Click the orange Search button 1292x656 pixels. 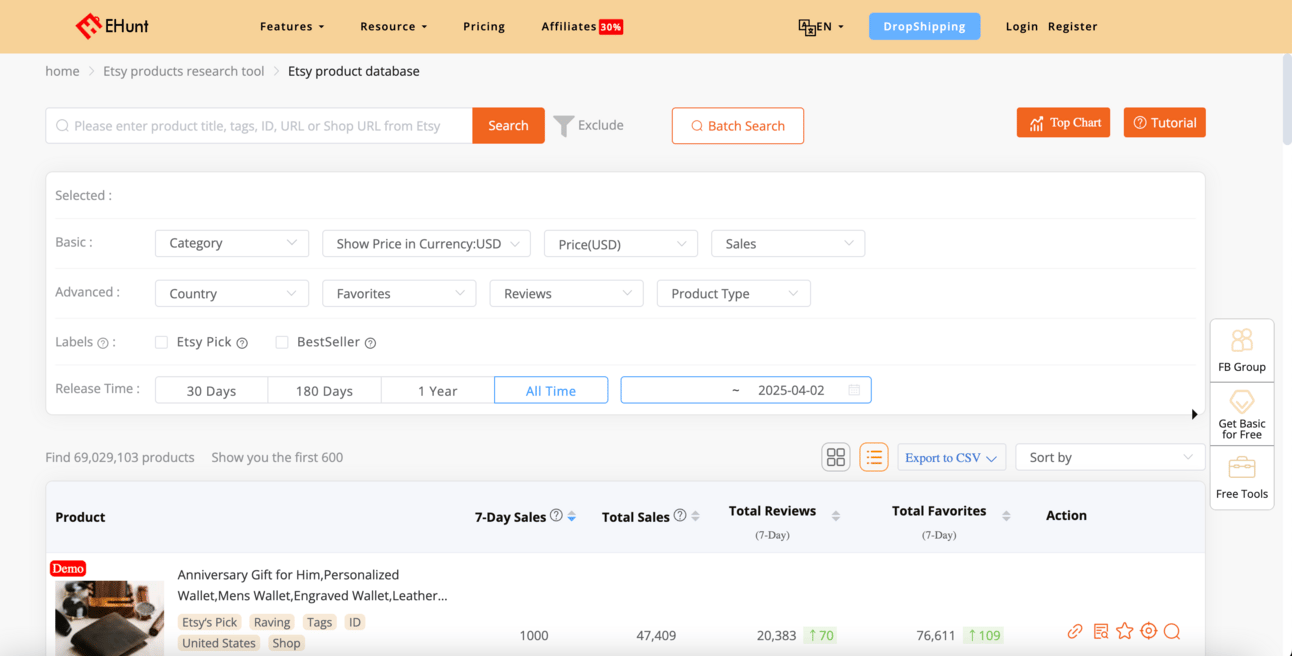tap(508, 126)
